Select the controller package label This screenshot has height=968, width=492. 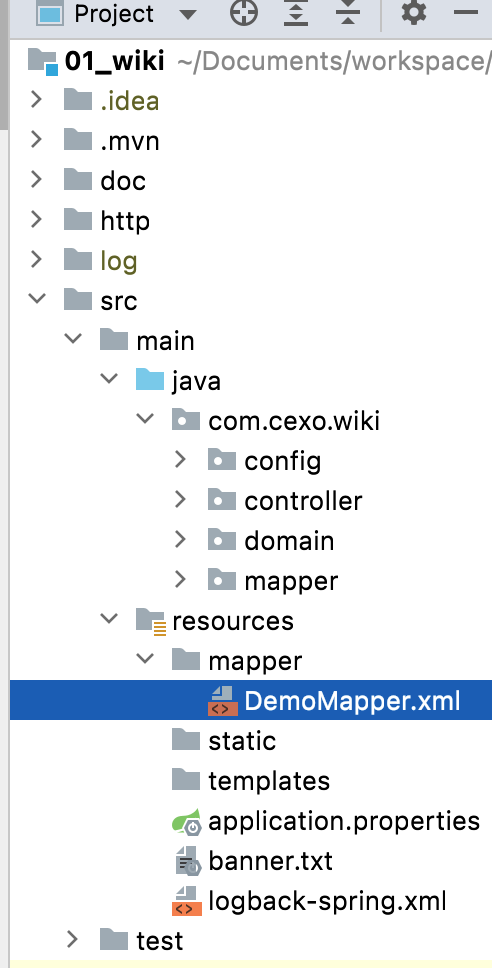pos(303,501)
